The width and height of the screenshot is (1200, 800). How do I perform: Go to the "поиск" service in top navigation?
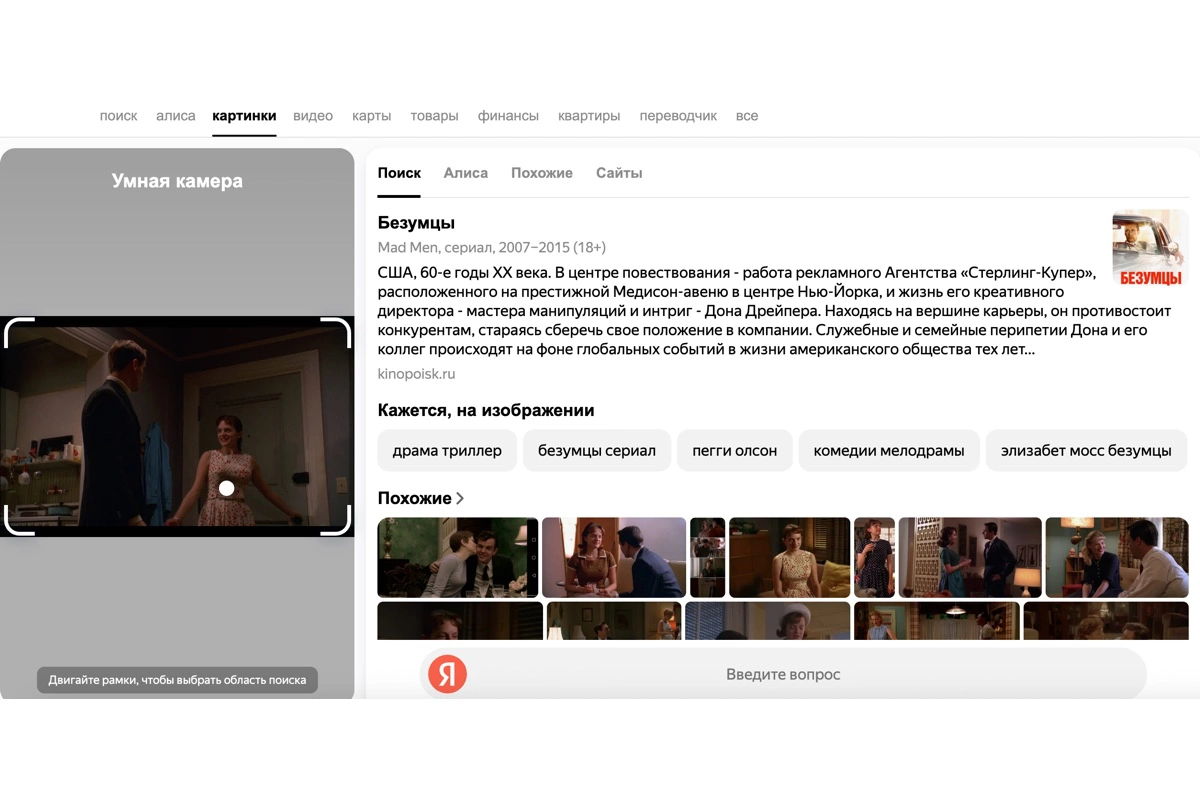coord(119,116)
